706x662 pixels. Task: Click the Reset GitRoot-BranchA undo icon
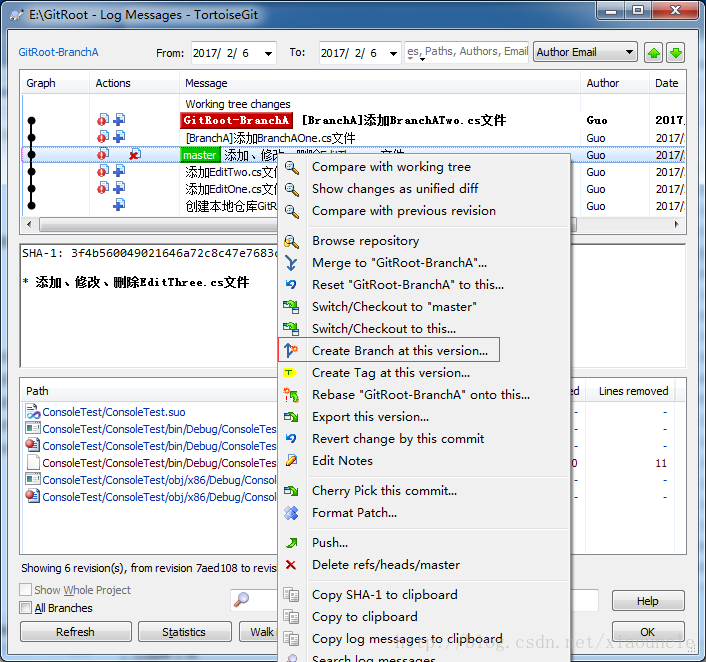[291, 285]
